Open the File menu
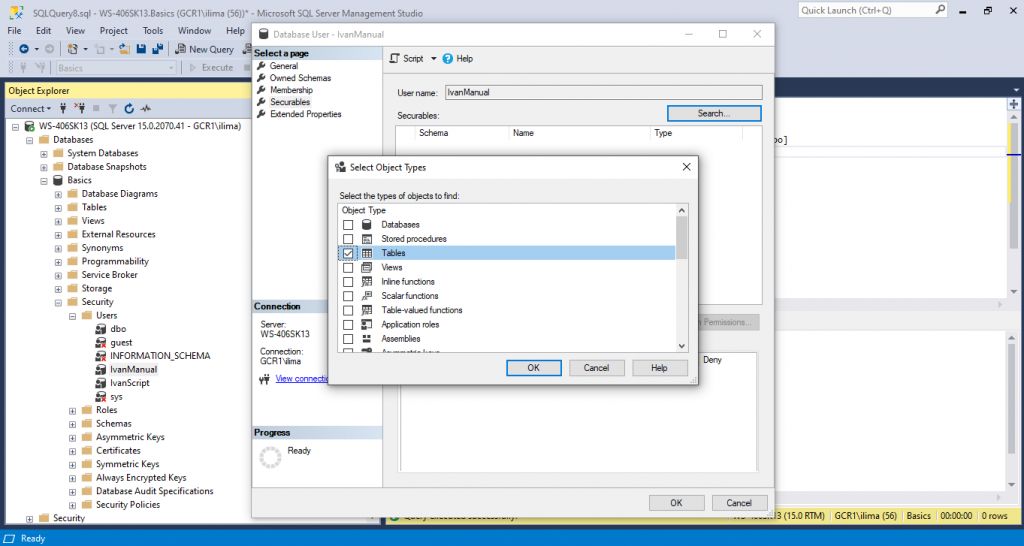The height and width of the screenshot is (546, 1024). point(14,31)
